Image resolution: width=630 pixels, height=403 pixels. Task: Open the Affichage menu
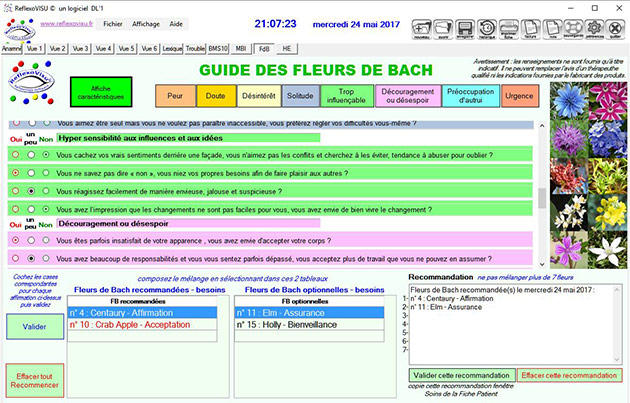[146, 24]
